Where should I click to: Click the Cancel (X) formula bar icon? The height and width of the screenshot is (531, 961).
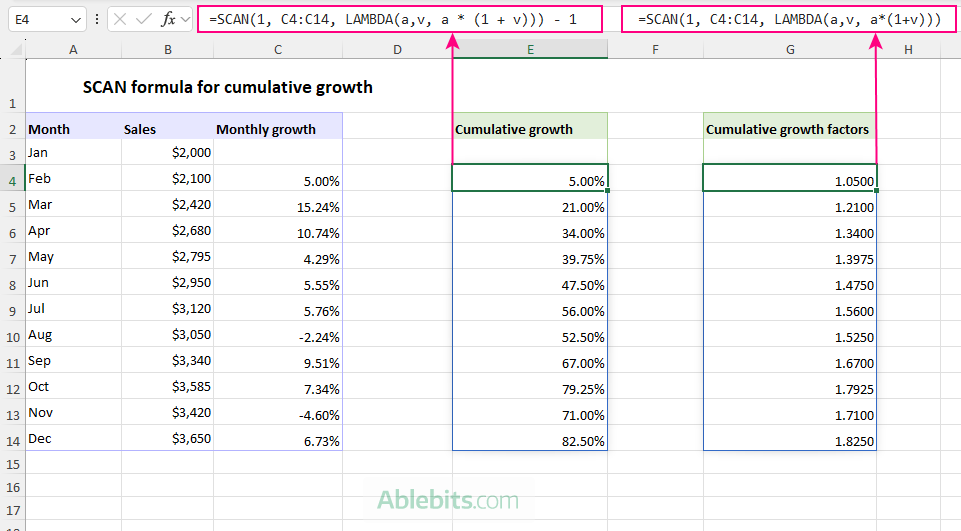point(120,20)
